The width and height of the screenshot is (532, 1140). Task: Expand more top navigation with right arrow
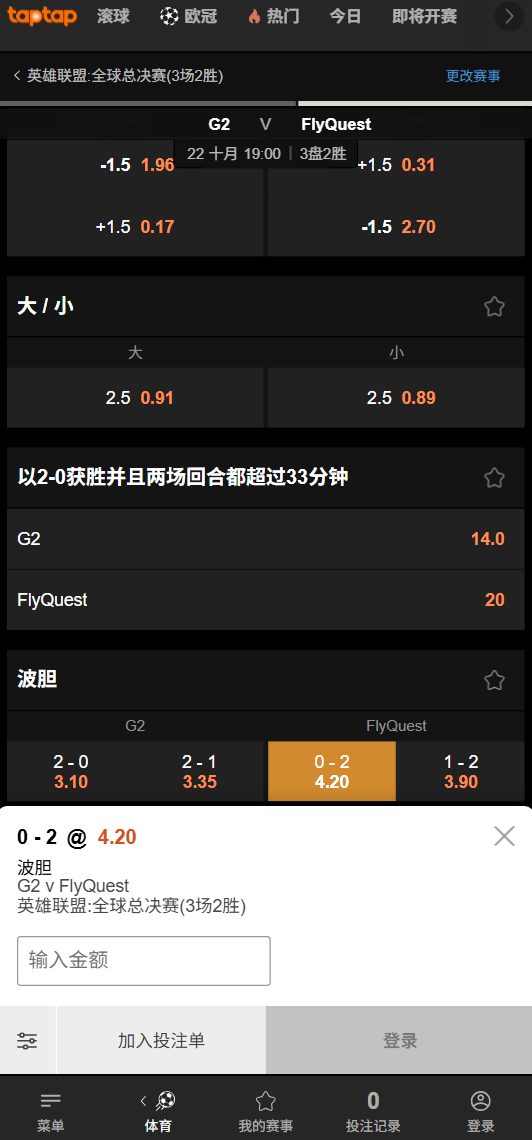click(x=509, y=17)
